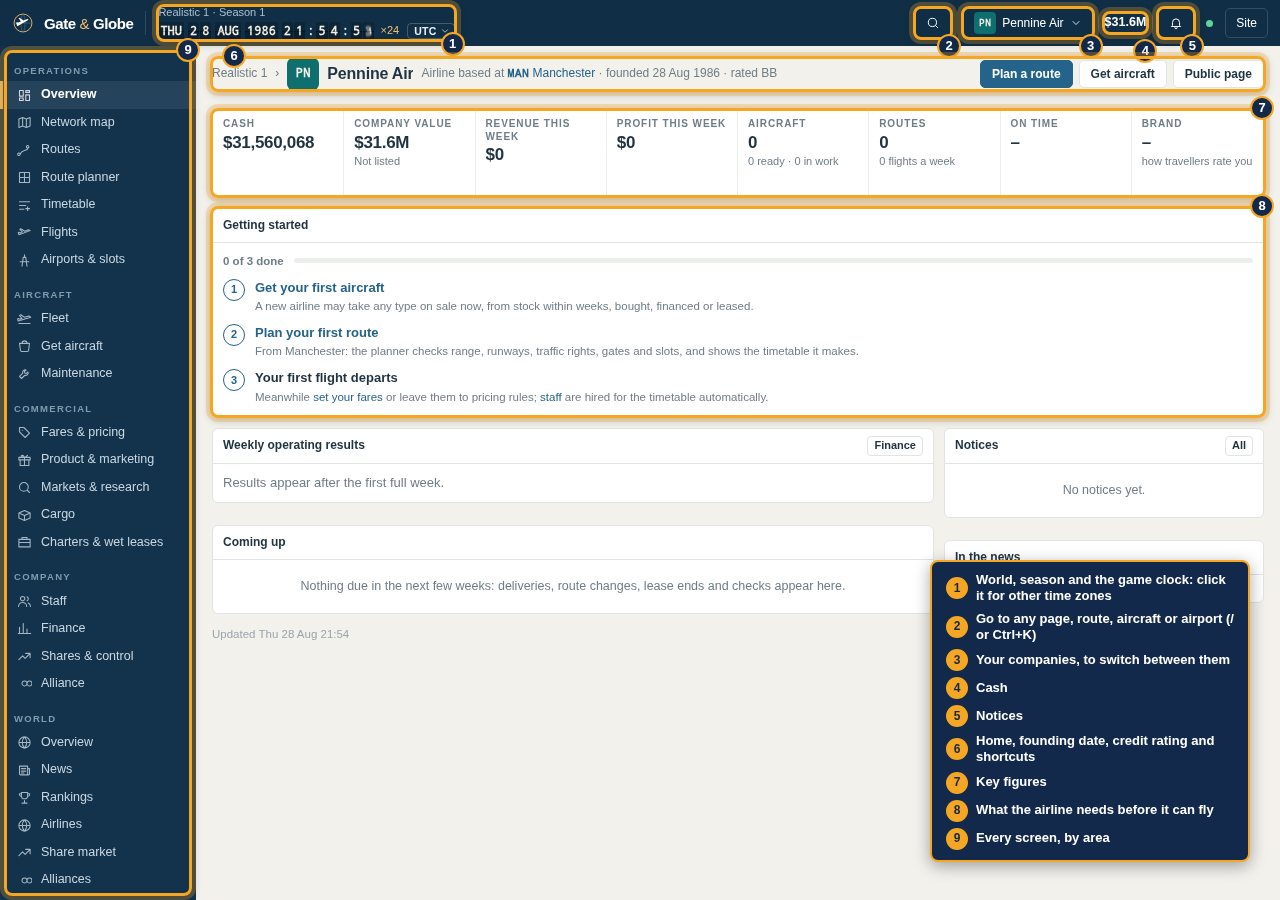The height and width of the screenshot is (900, 1280).
Task: Click the $31.6M cash indicator in top bar
Action: point(1125,22)
